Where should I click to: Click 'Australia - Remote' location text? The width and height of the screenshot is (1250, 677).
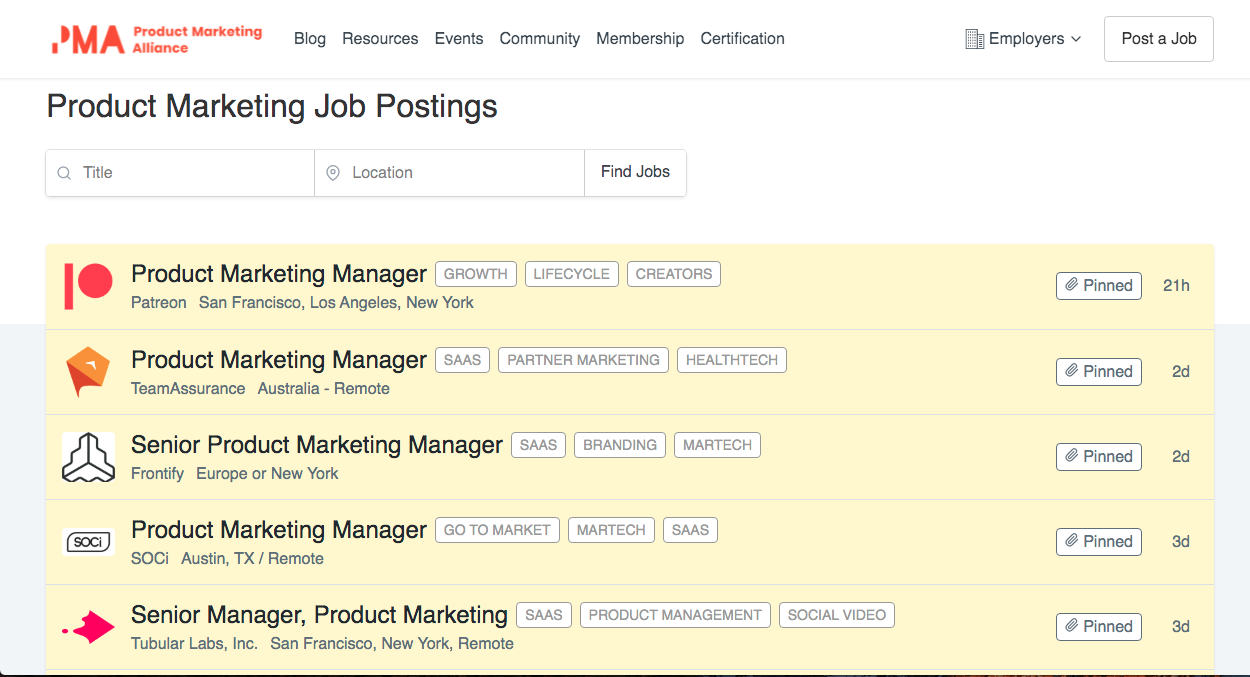click(x=324, y=389)
